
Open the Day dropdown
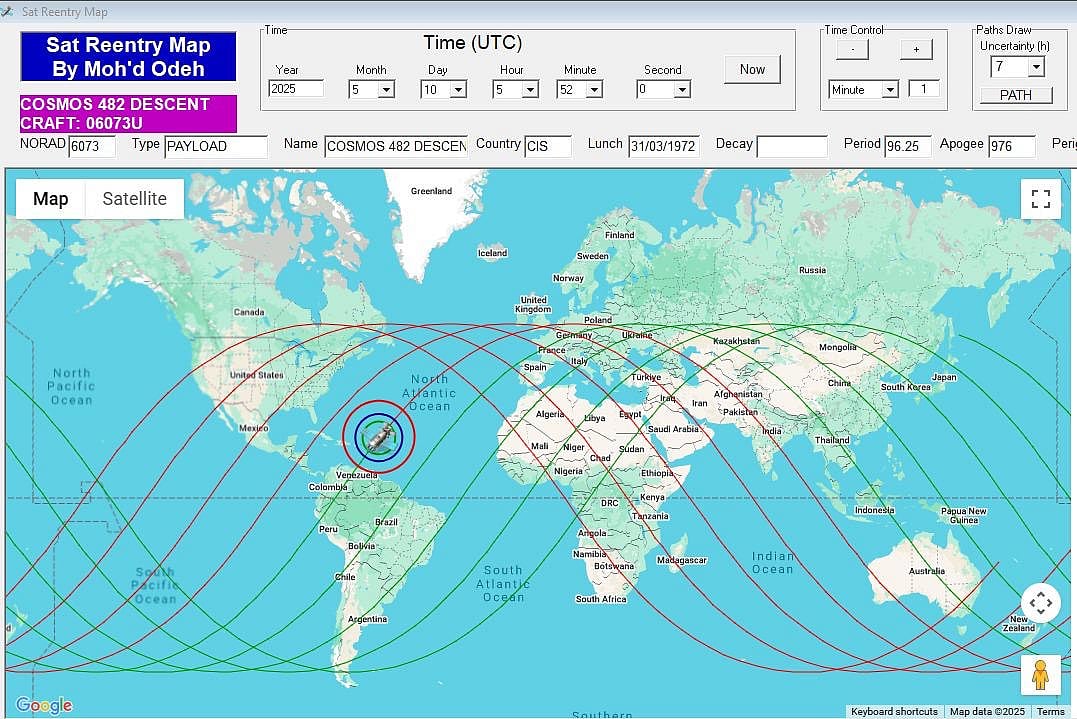click(458, 89)
